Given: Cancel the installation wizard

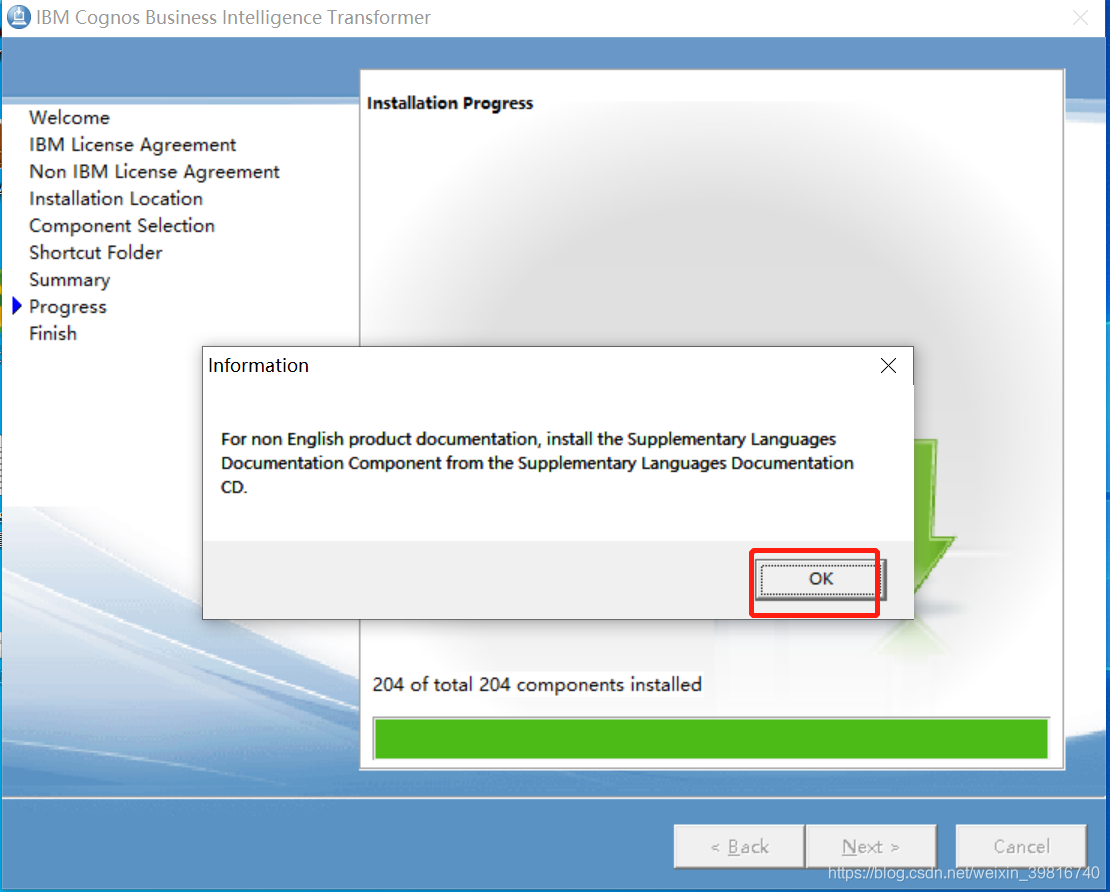Looking at the screenshot, I should [1021, 846].
